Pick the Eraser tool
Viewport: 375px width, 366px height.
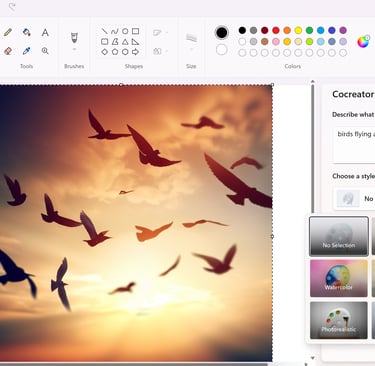tap(8, 51)
